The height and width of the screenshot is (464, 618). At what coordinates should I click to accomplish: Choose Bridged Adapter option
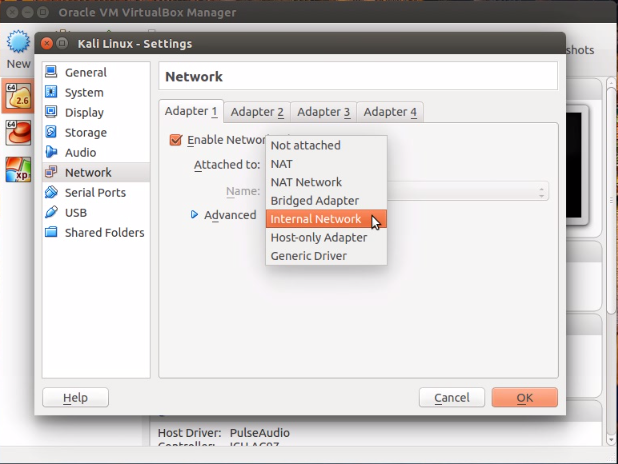point(326,201)
